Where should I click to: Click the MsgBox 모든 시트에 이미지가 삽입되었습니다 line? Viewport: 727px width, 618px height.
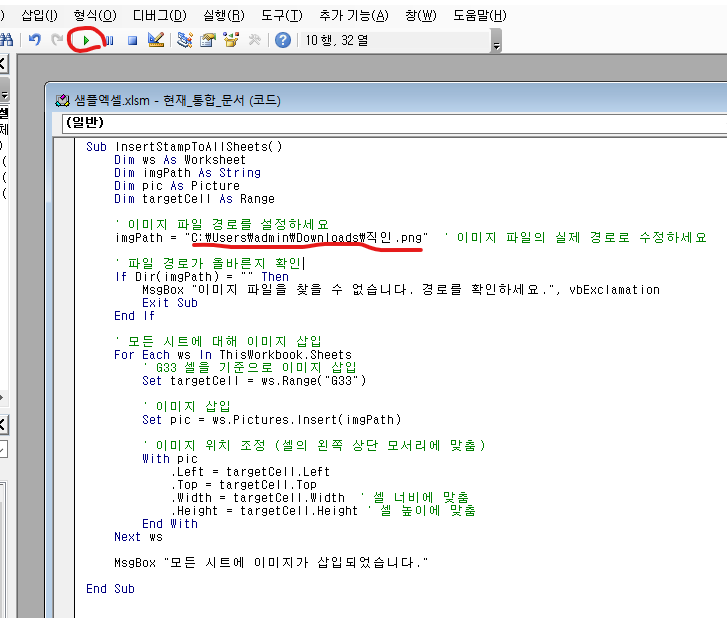[271, 562]
